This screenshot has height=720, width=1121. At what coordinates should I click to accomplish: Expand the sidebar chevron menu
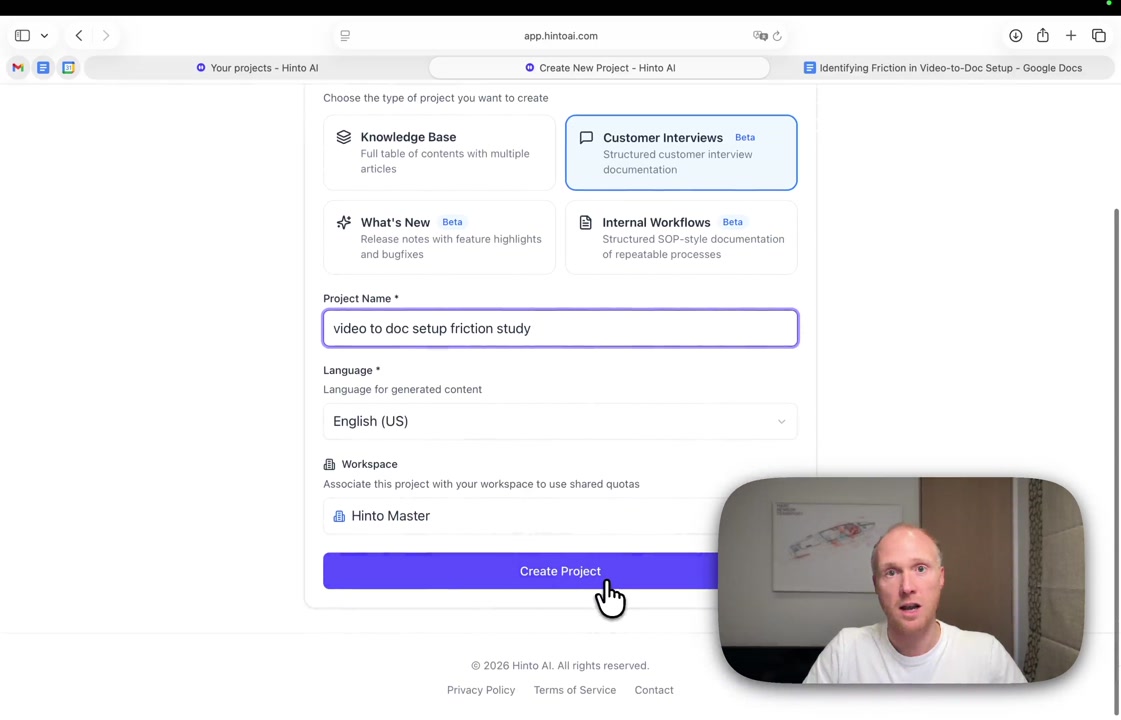click(x=44, y=36)
